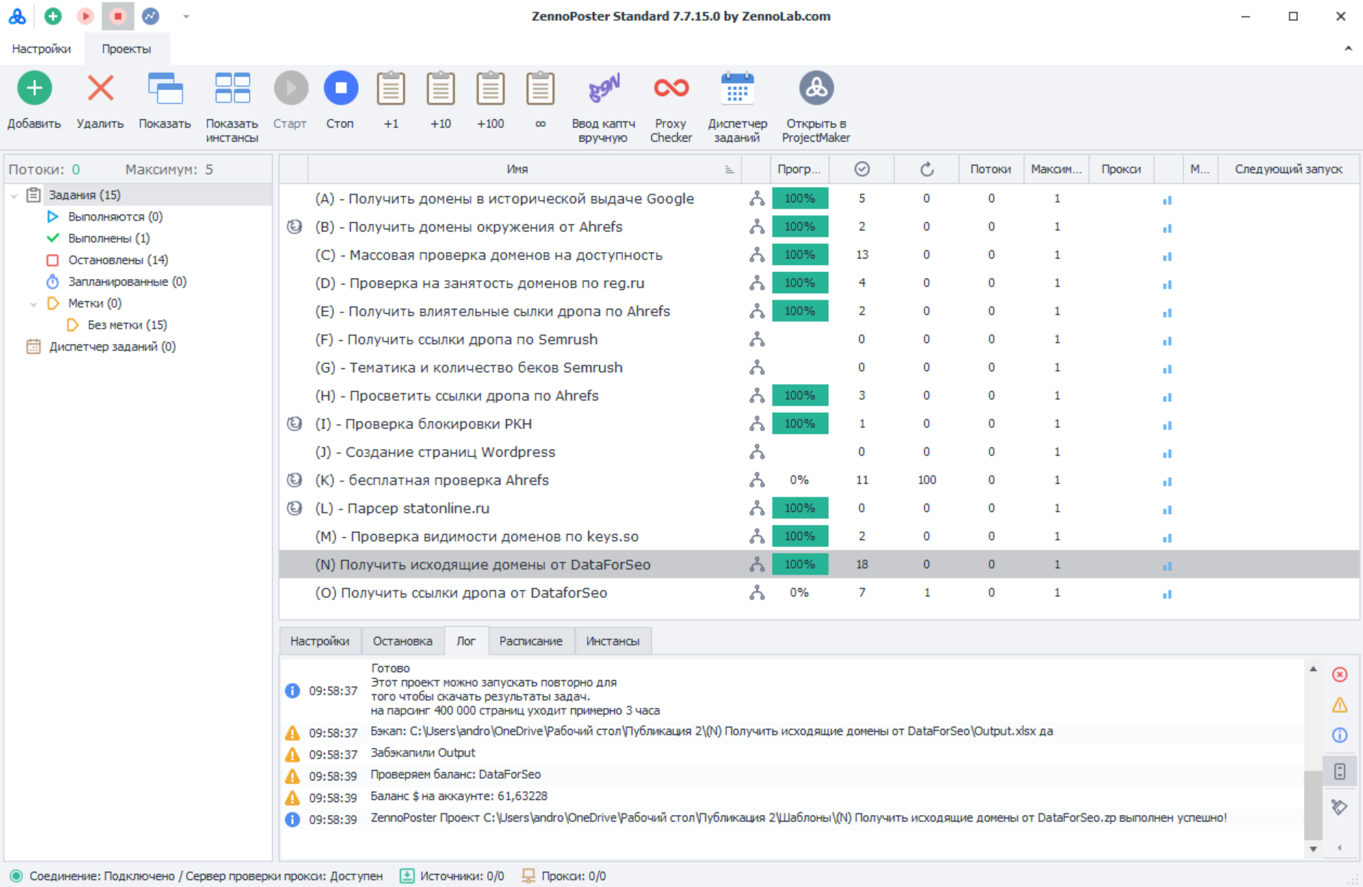Select the Проекты ribbon tab
Screen dimensions: 1363x887
tap(126, 49)
